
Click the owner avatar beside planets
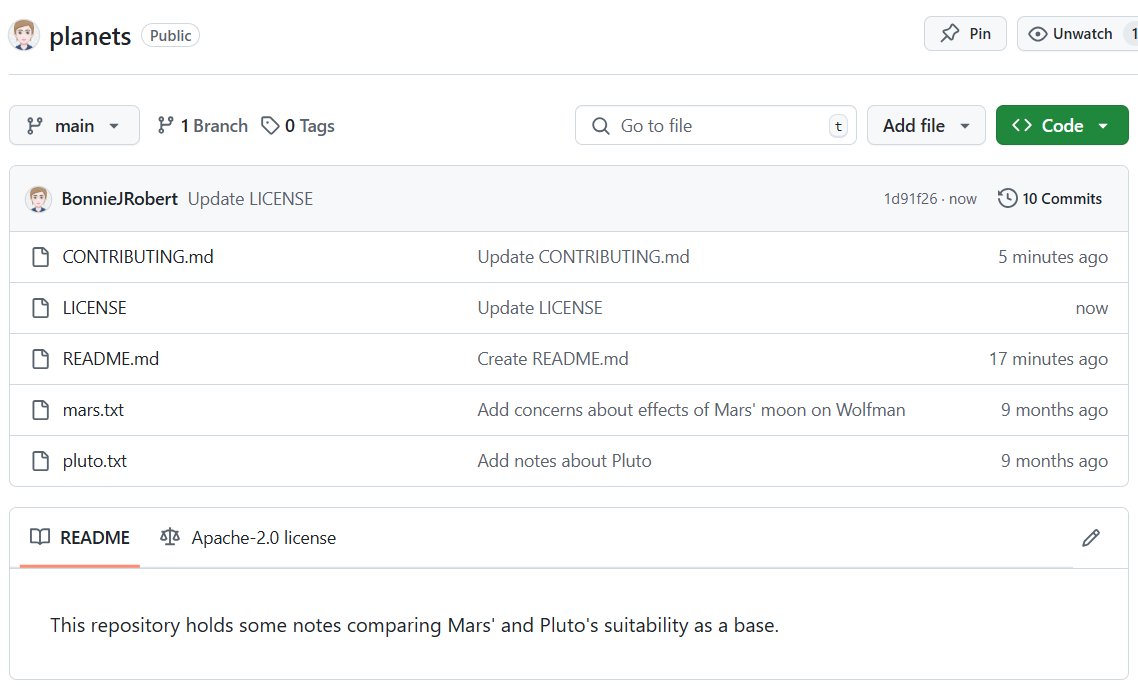click(24, 35)
